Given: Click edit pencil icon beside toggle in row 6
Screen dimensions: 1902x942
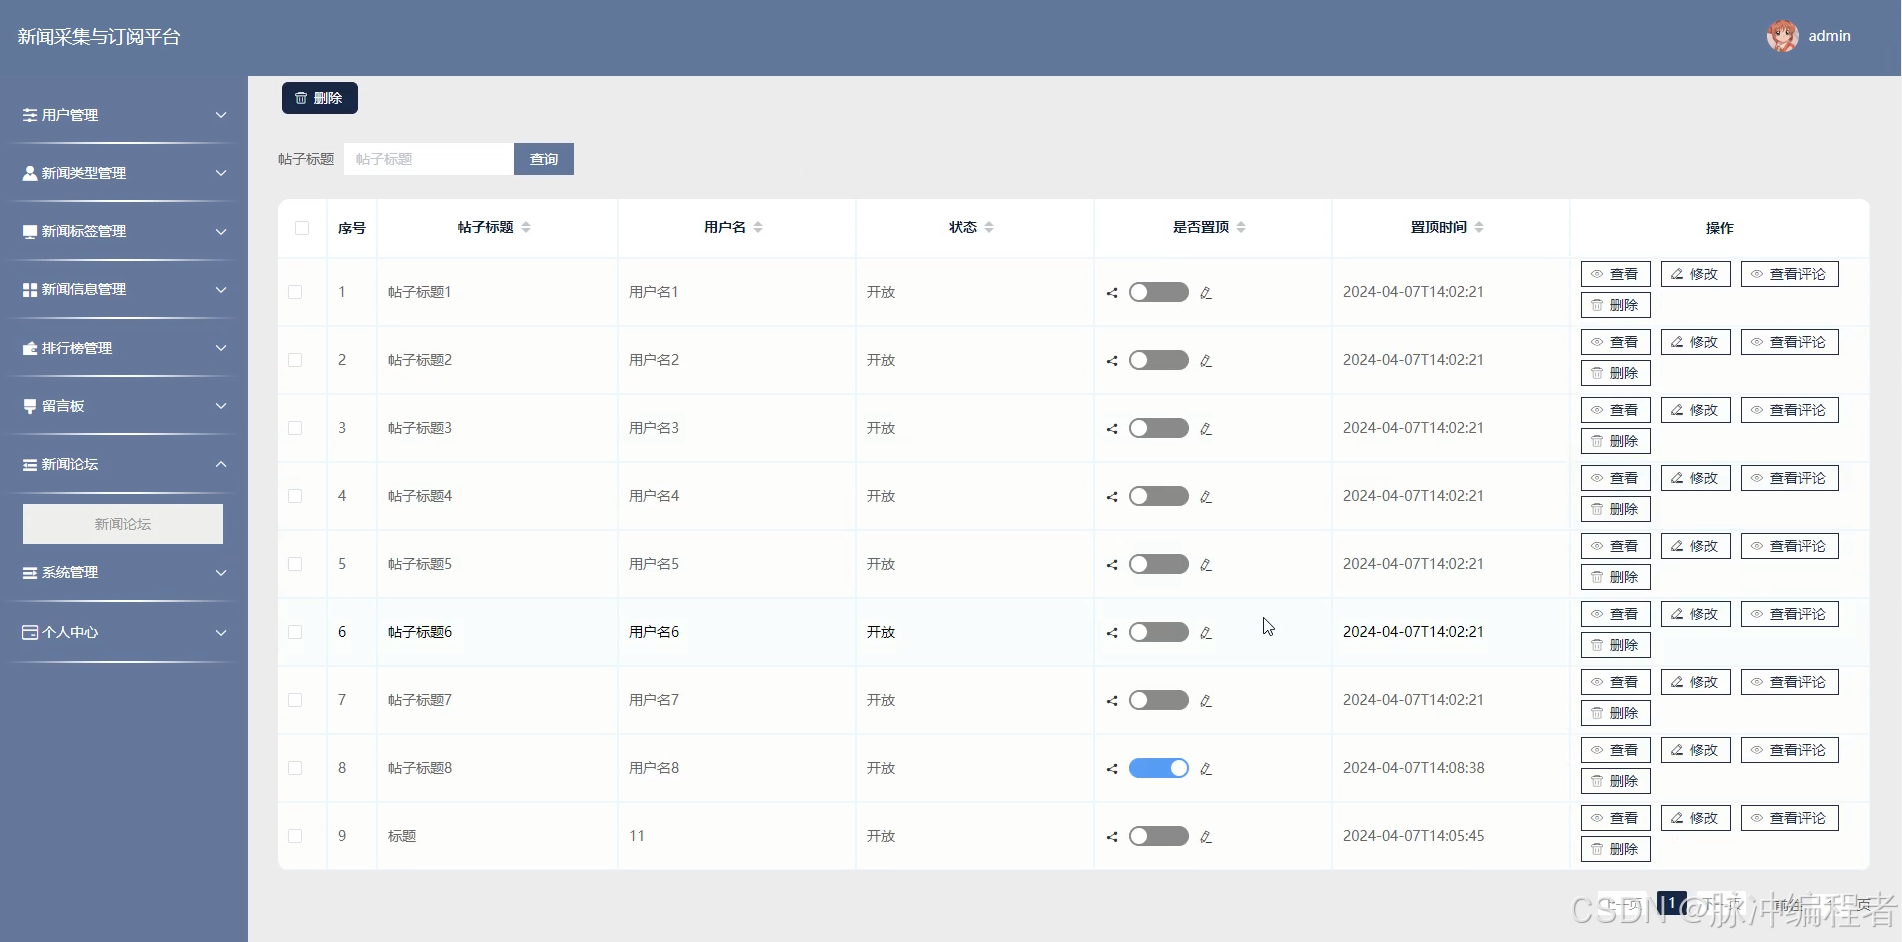Looking at the screenshot, I should coord(1206,633).
